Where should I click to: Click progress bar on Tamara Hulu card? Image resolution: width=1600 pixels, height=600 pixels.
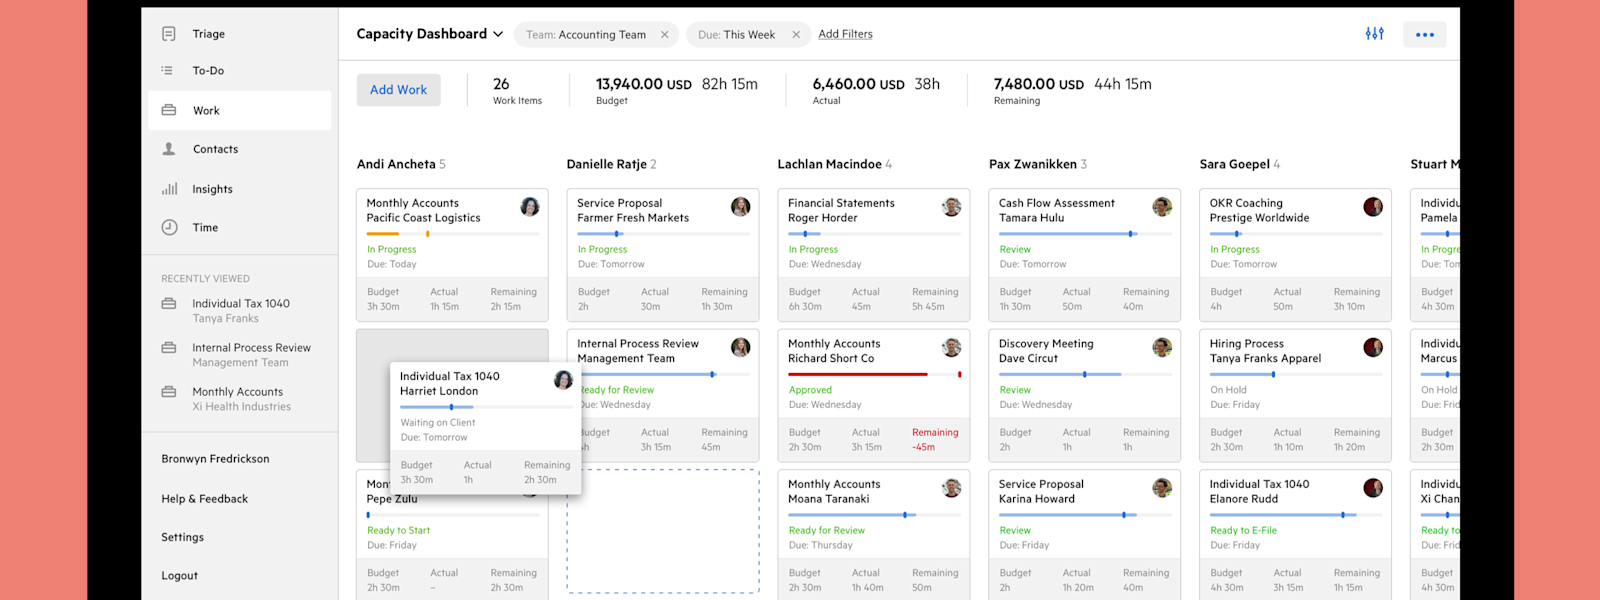pos(1084,234)
